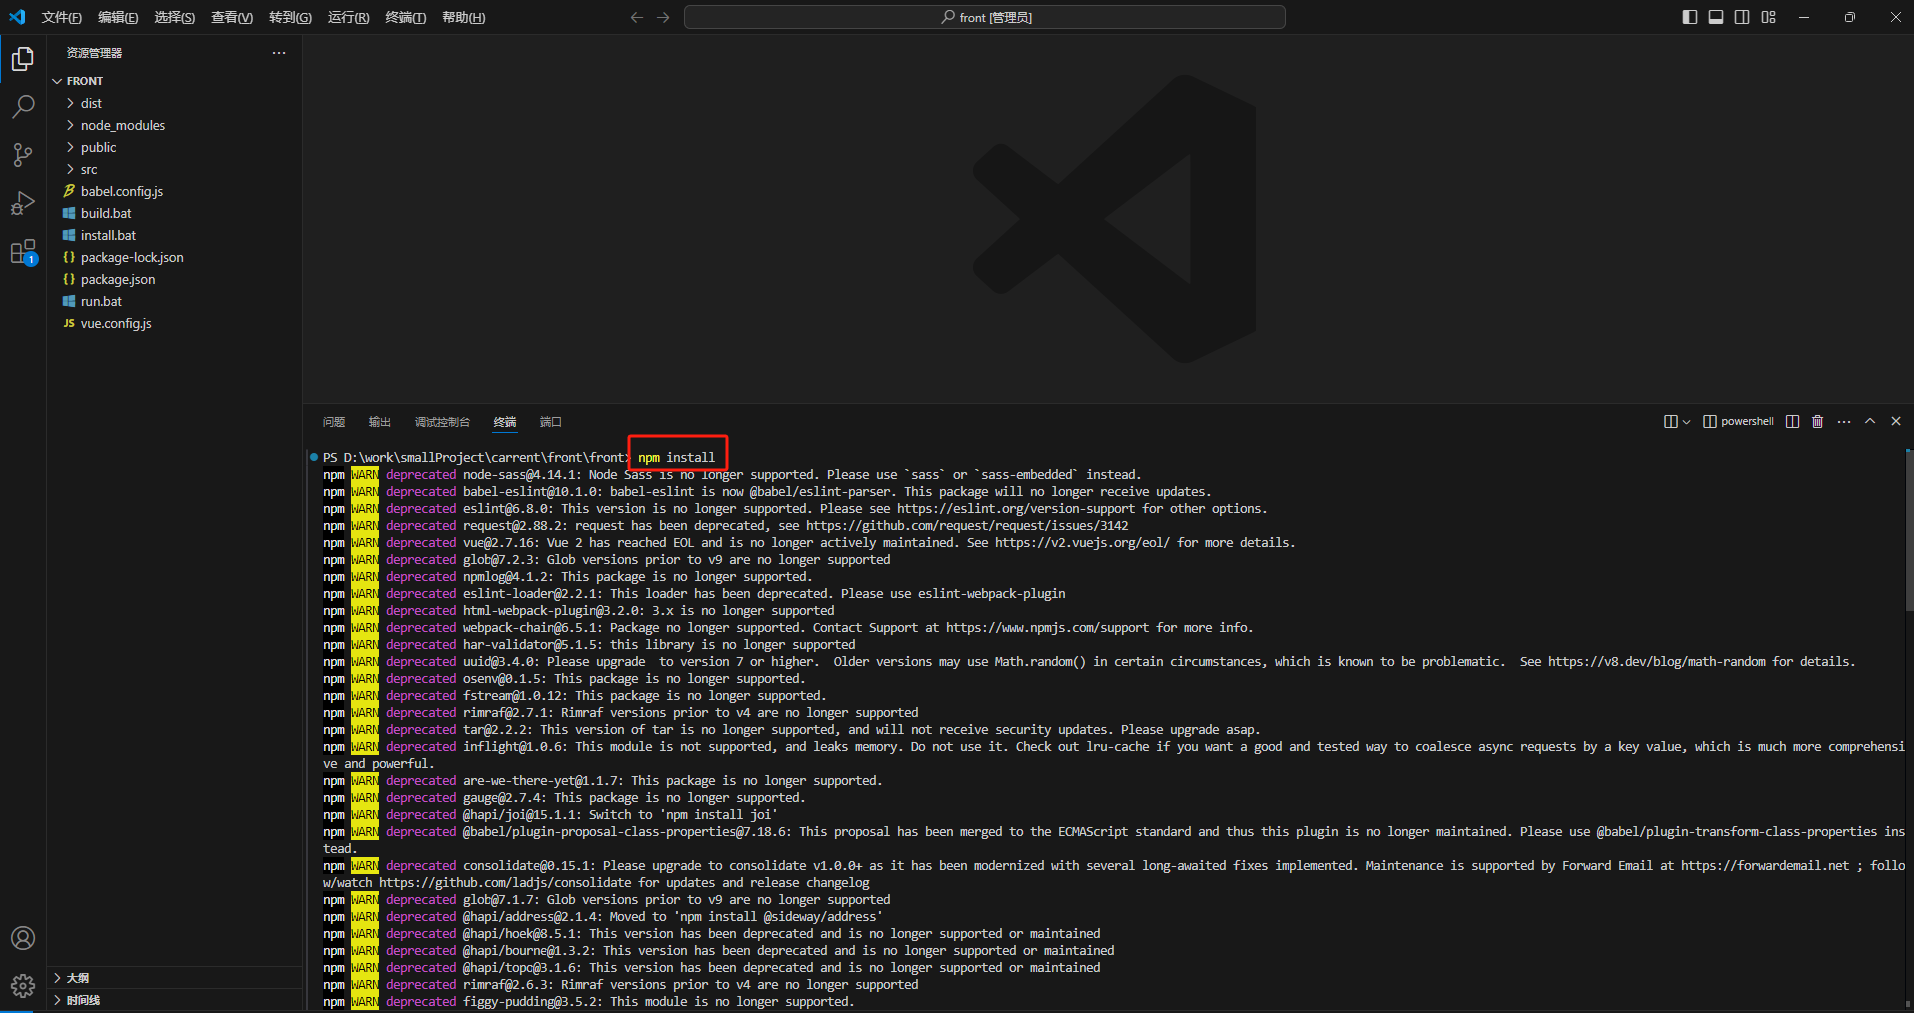1914x1013 pixels.
Task: Collapse the FRONT root folder
Action: click(x=57, y=81)
